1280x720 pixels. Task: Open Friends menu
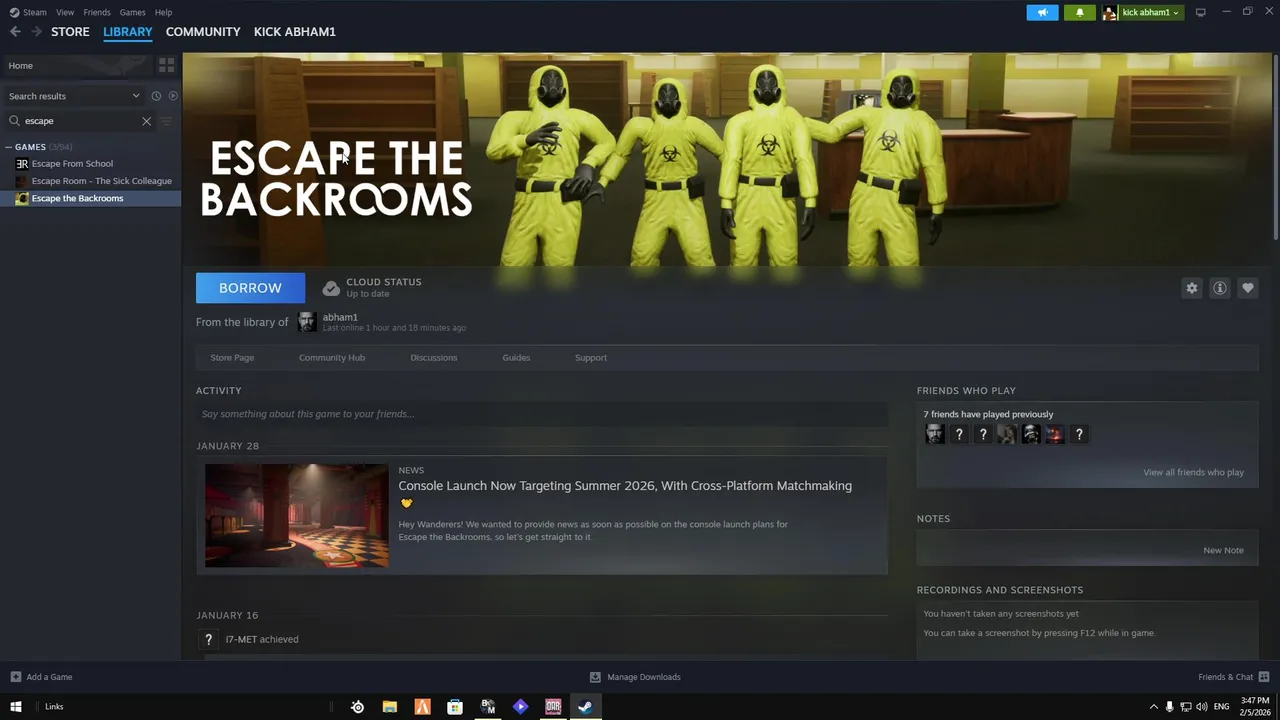pyautogui.click(x=97, y=12)
